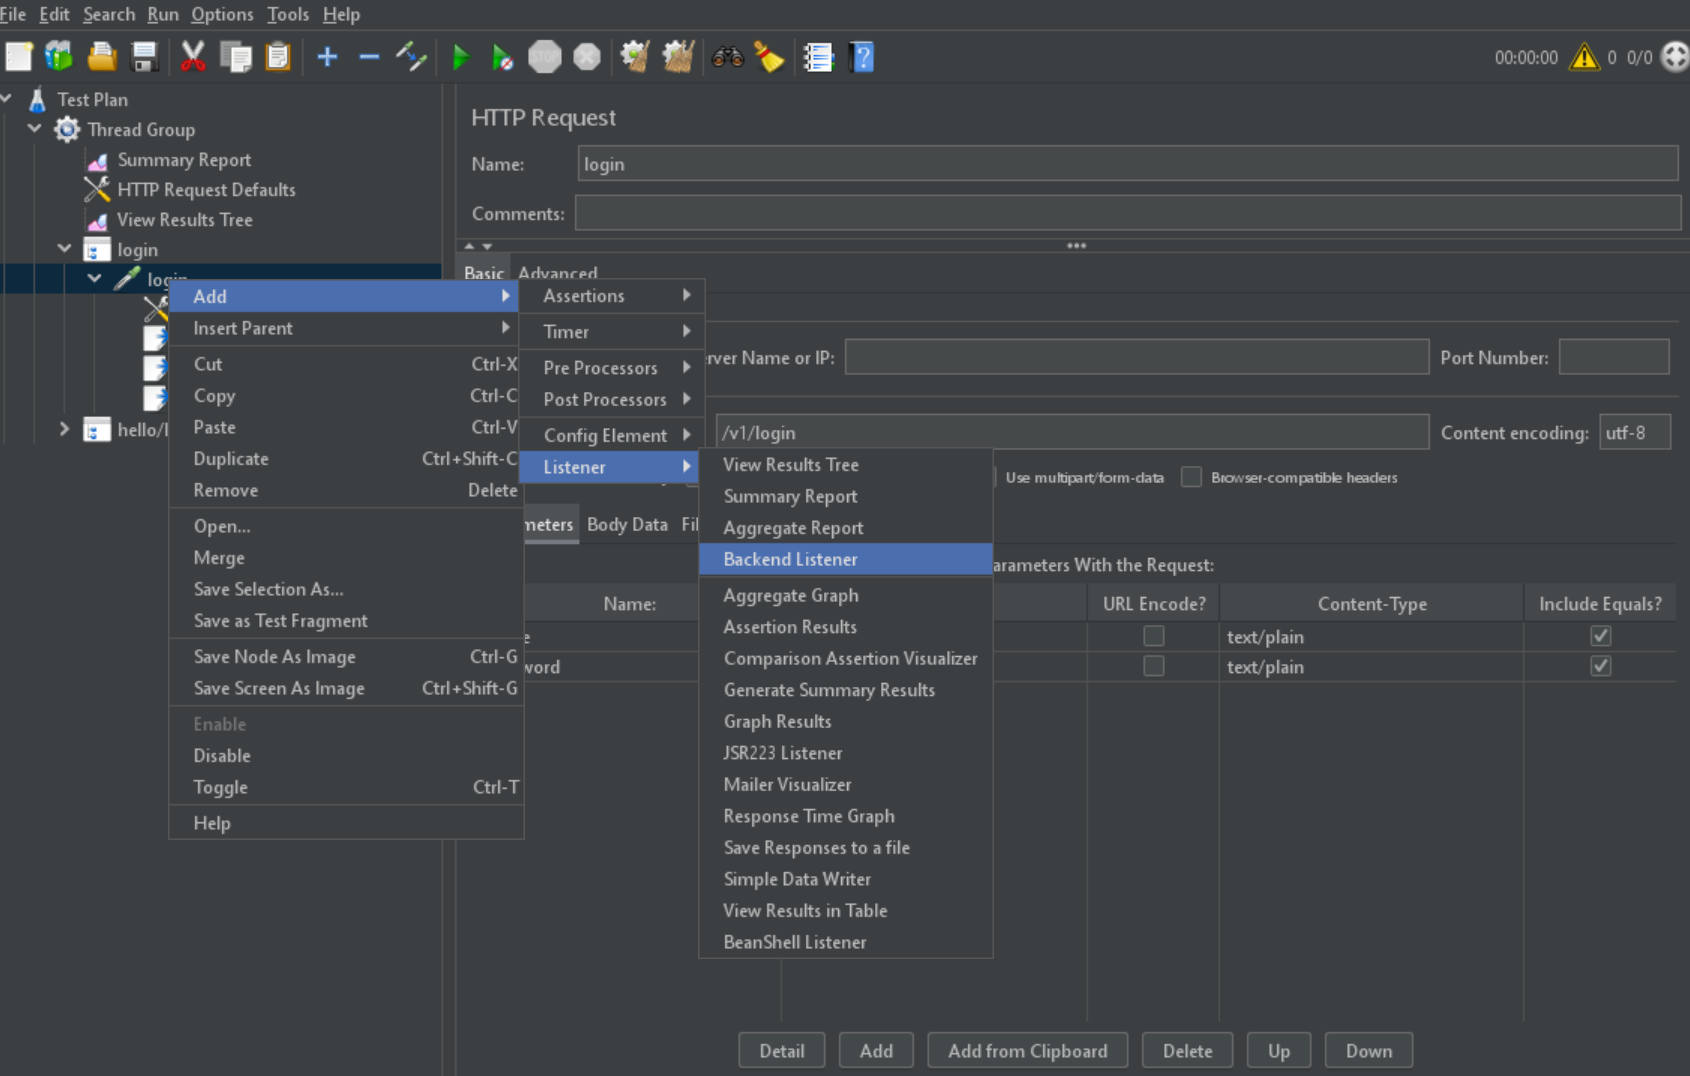1690x1076 pixels.
Task: Click the Up button
Action: tap(1279, 1051)
